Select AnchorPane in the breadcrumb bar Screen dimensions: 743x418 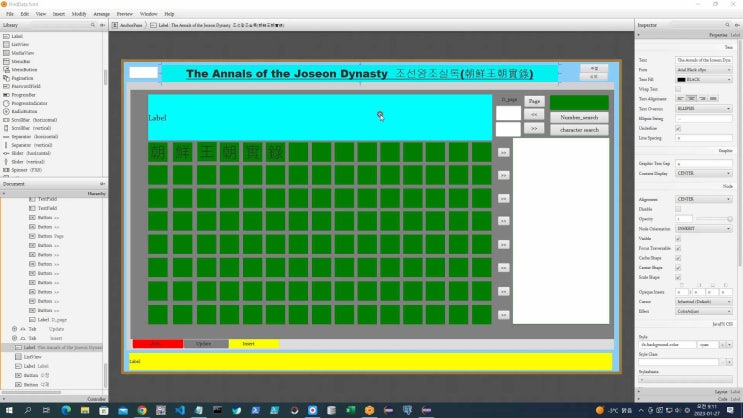(x=130, y=25)
